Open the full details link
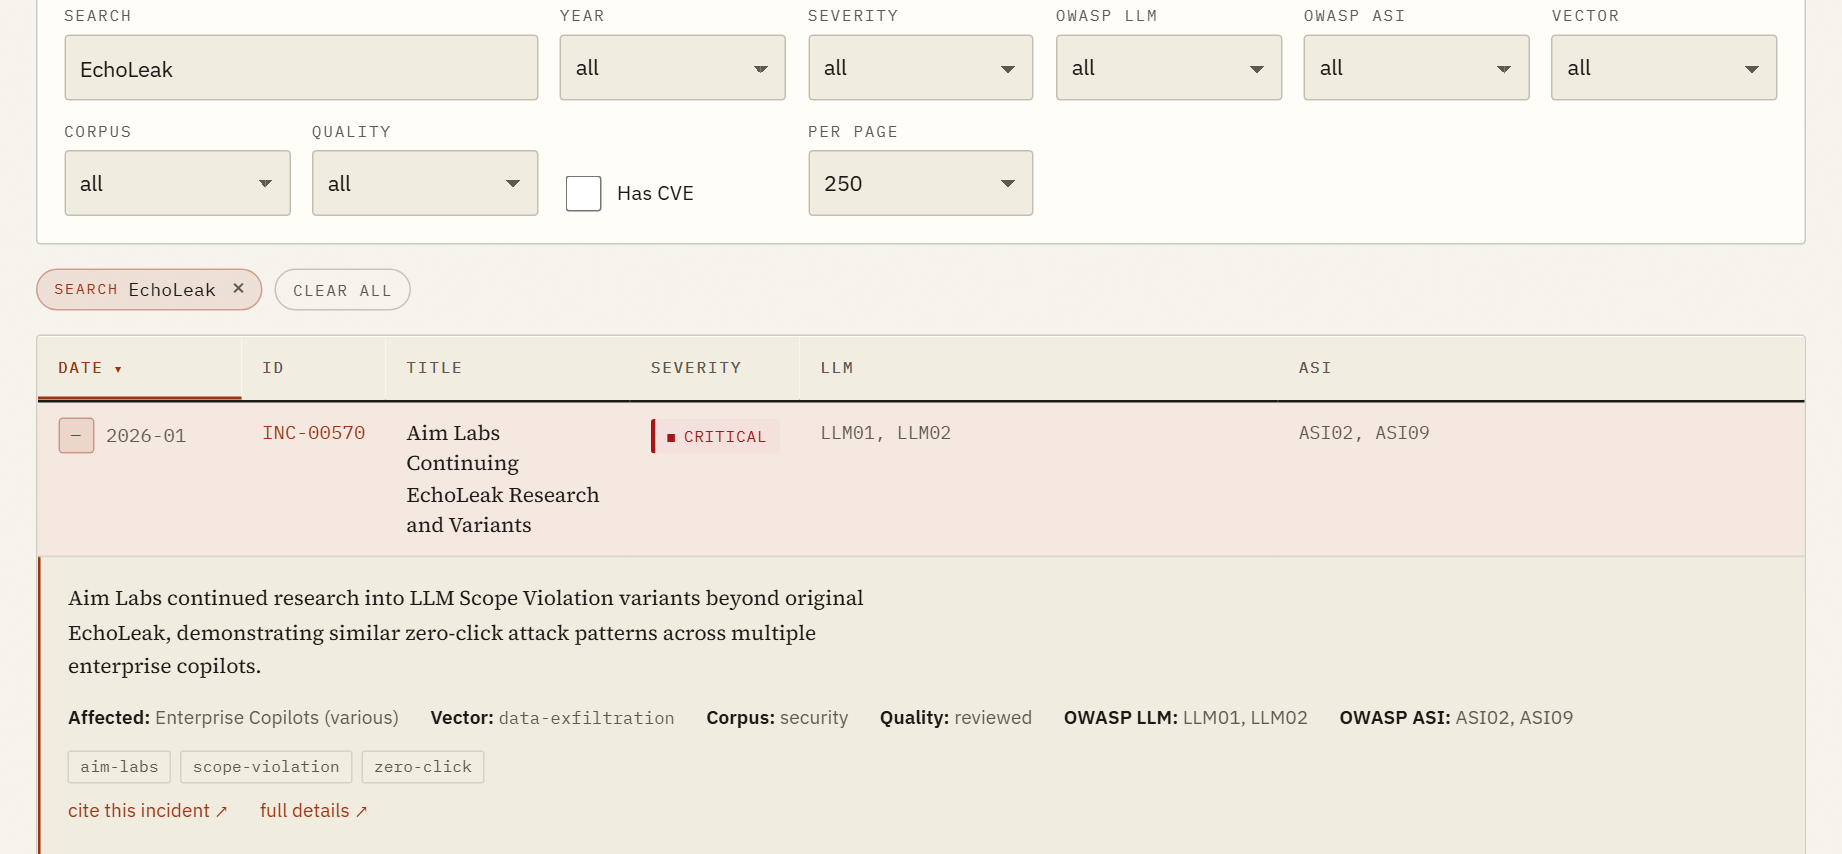Screen dimensions: 1842x854 click(313, 811)
